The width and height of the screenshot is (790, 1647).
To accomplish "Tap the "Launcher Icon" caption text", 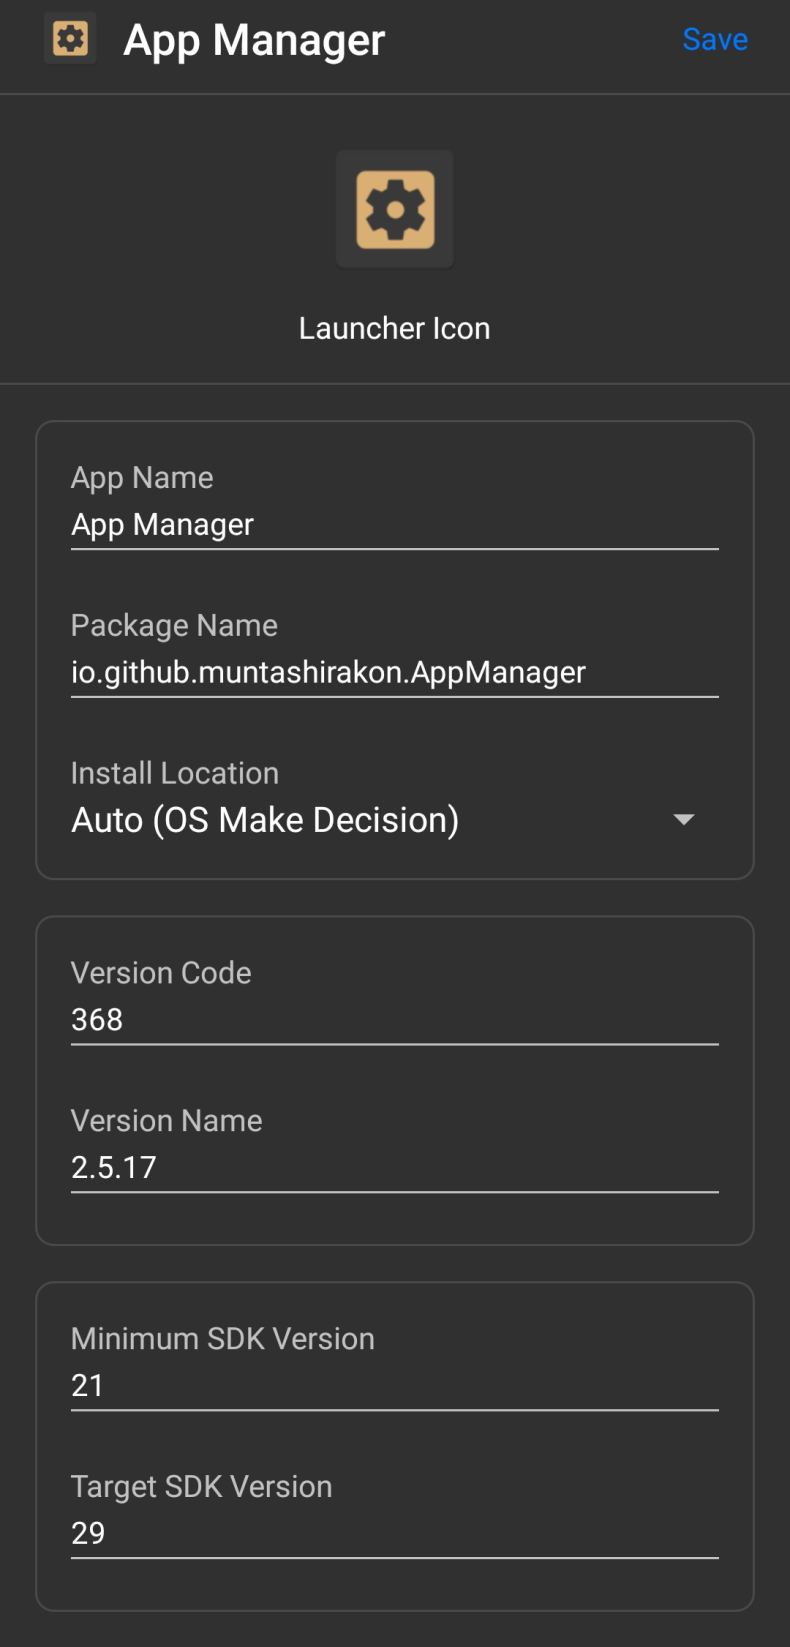I will pyautogui.click(x=395, y=328).
